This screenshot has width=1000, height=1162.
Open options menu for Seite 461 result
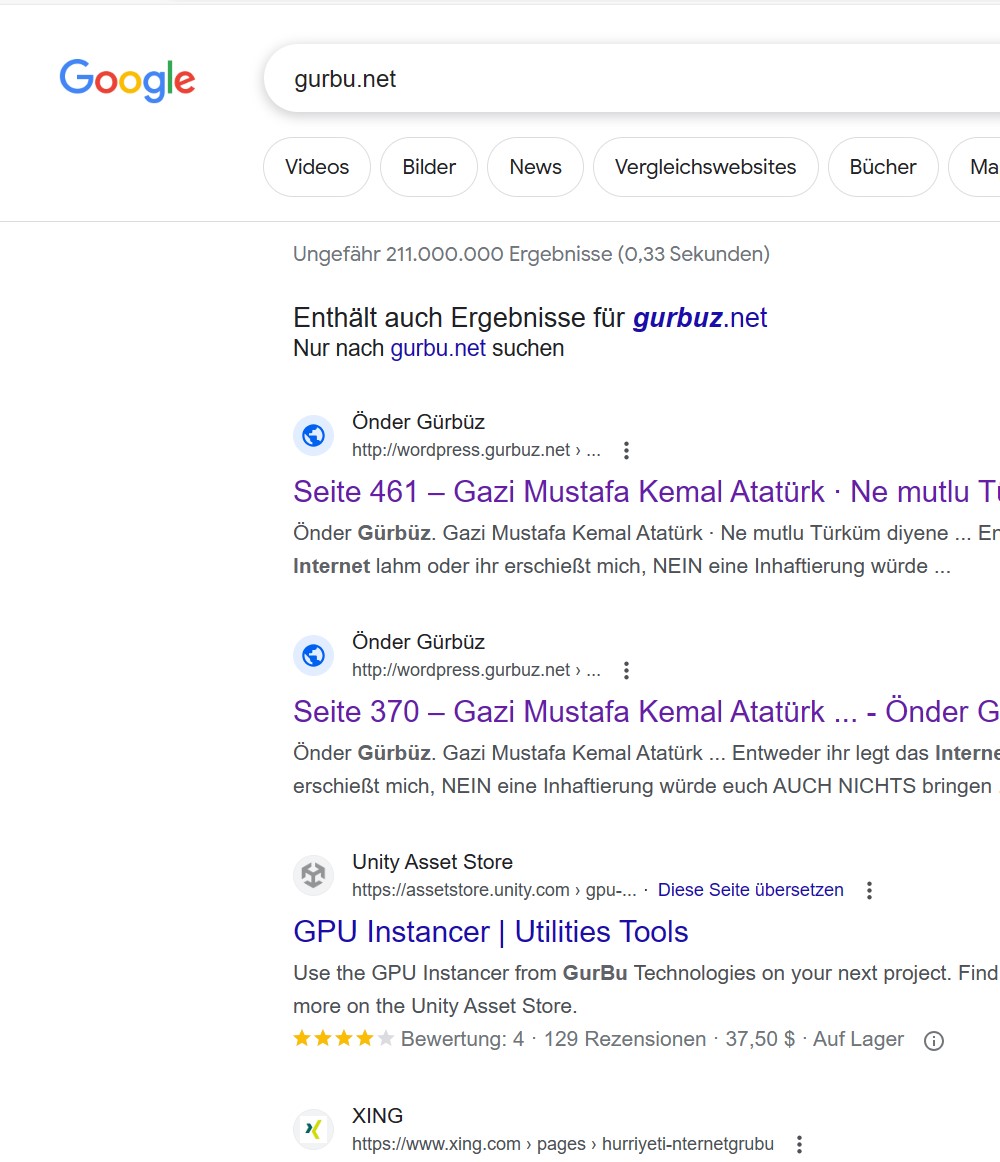point(626,451)
